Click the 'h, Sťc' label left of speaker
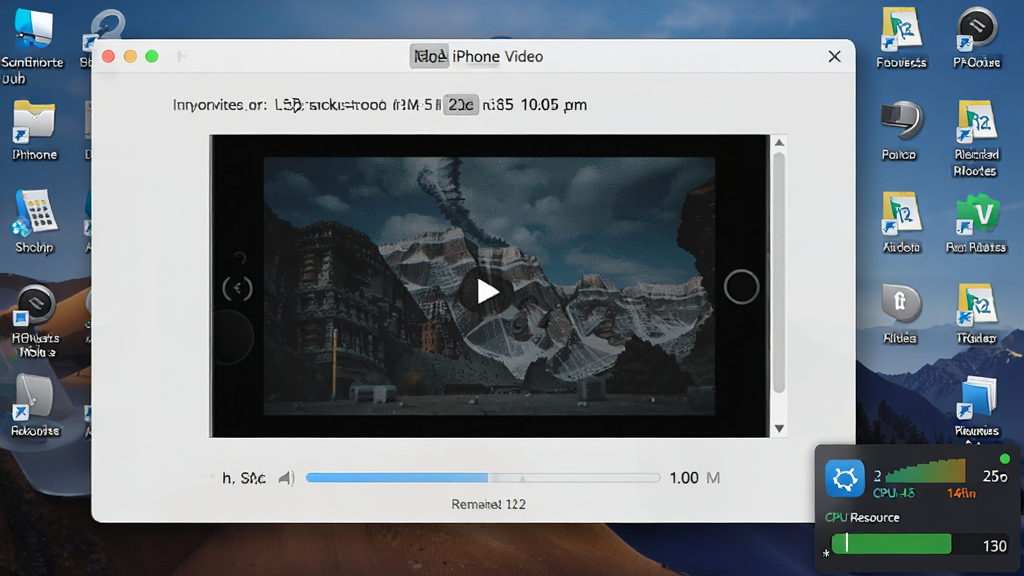Viewport: 1024px width, 576px height. (244, 478)
